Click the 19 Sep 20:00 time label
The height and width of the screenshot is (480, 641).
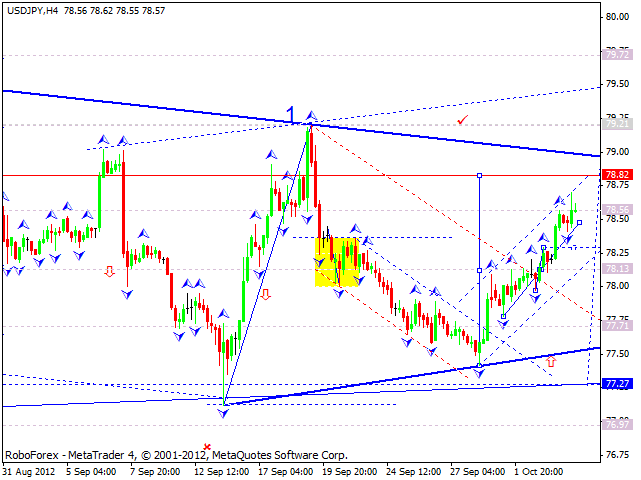tap(350, 471)
